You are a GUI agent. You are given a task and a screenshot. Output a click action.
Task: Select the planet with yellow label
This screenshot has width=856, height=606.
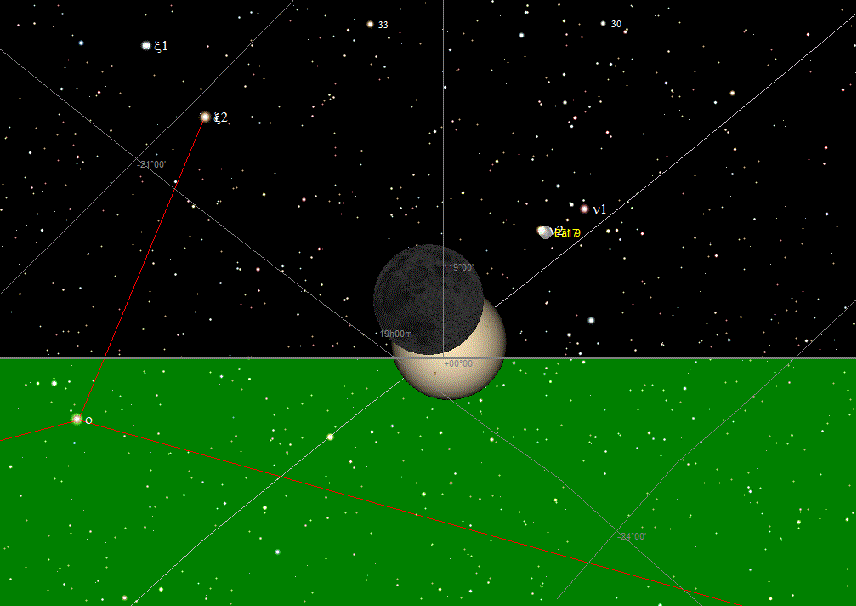(x=544, y=232)
